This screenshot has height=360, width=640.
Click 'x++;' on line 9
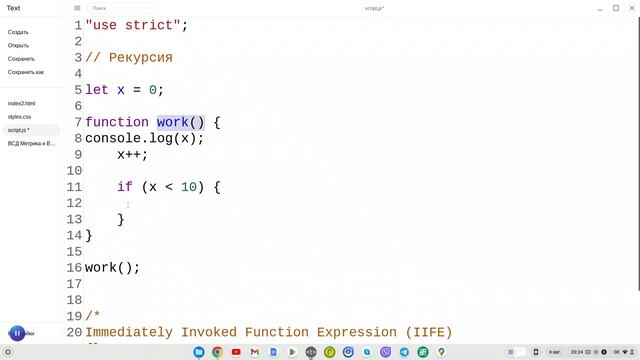coord(132,155)
